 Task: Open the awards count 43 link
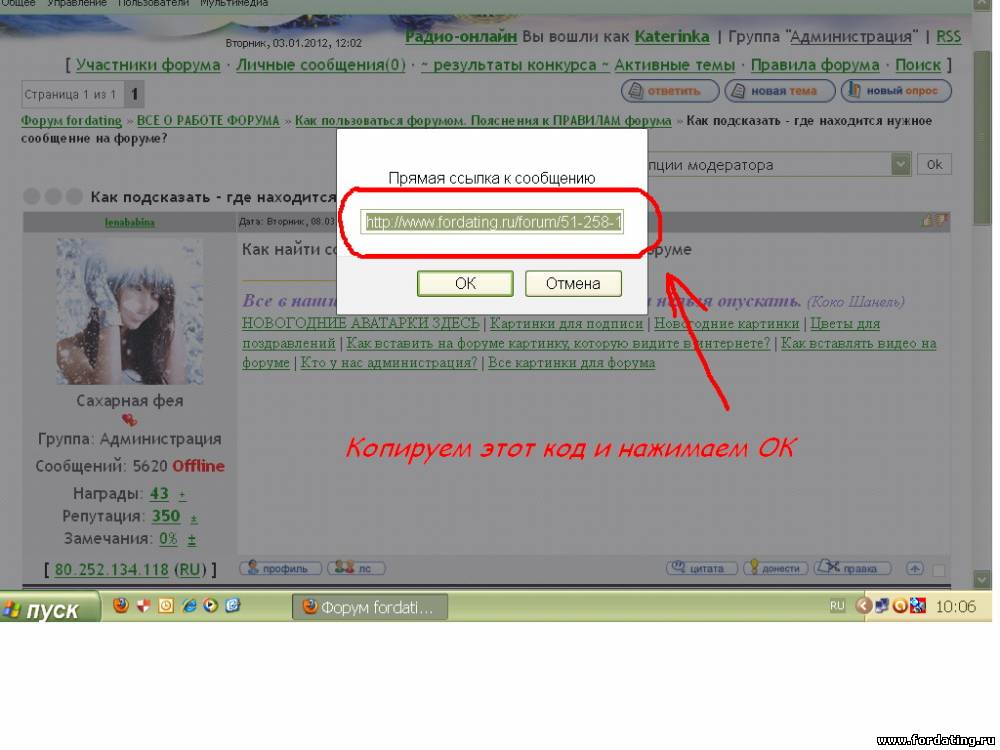pyautogui.click(x=159, y=494)
